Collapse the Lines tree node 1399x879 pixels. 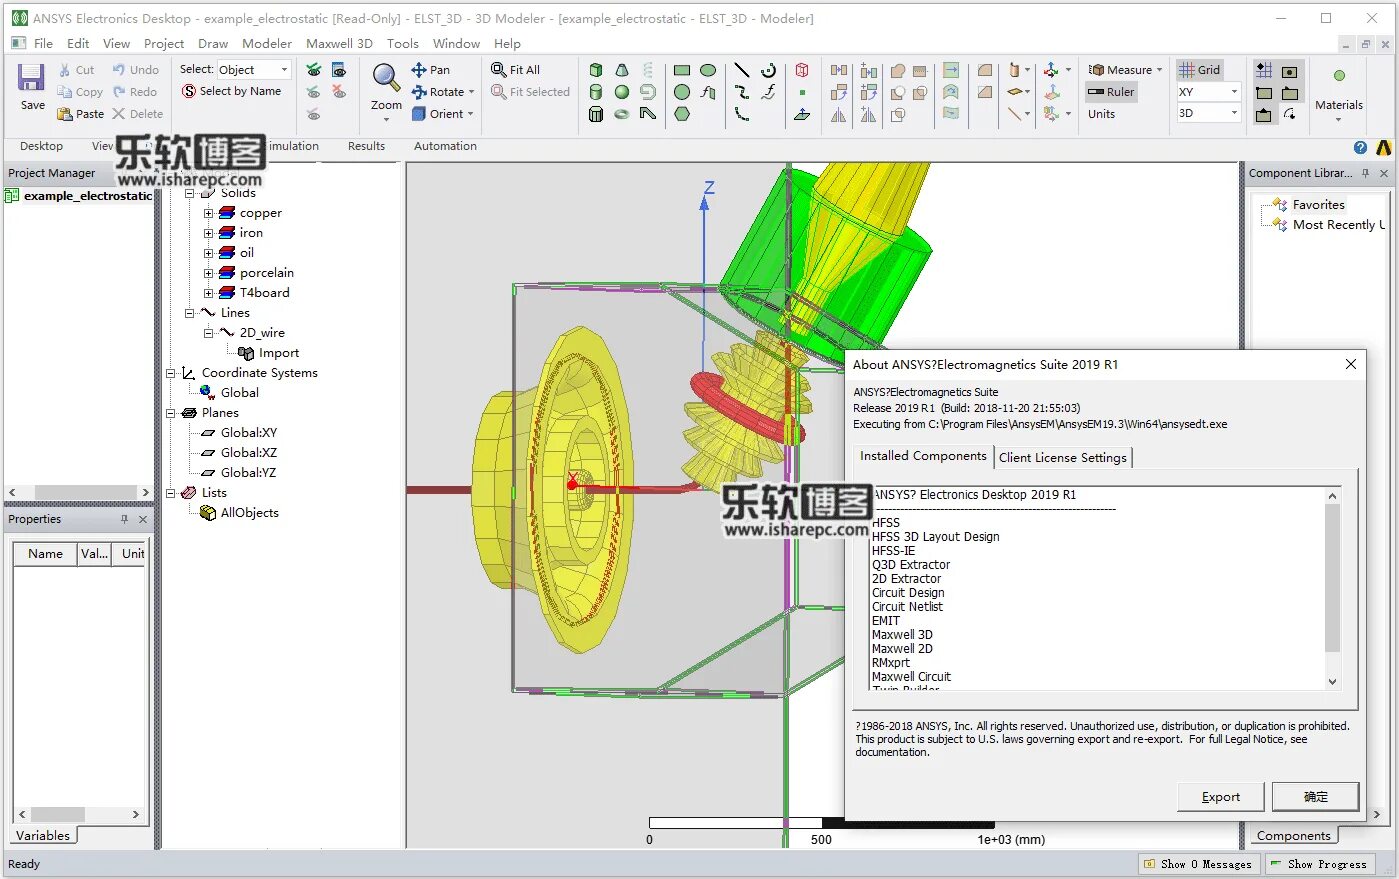[189, 313]
